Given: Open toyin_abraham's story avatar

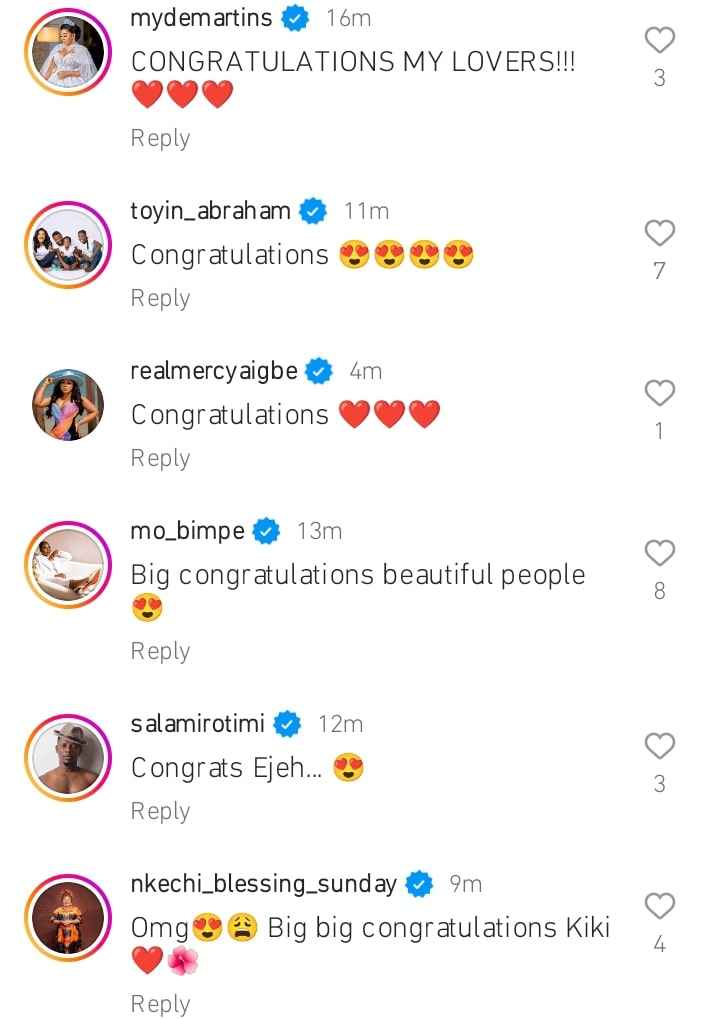Looking at the screenshot, I should click(68, 244).
